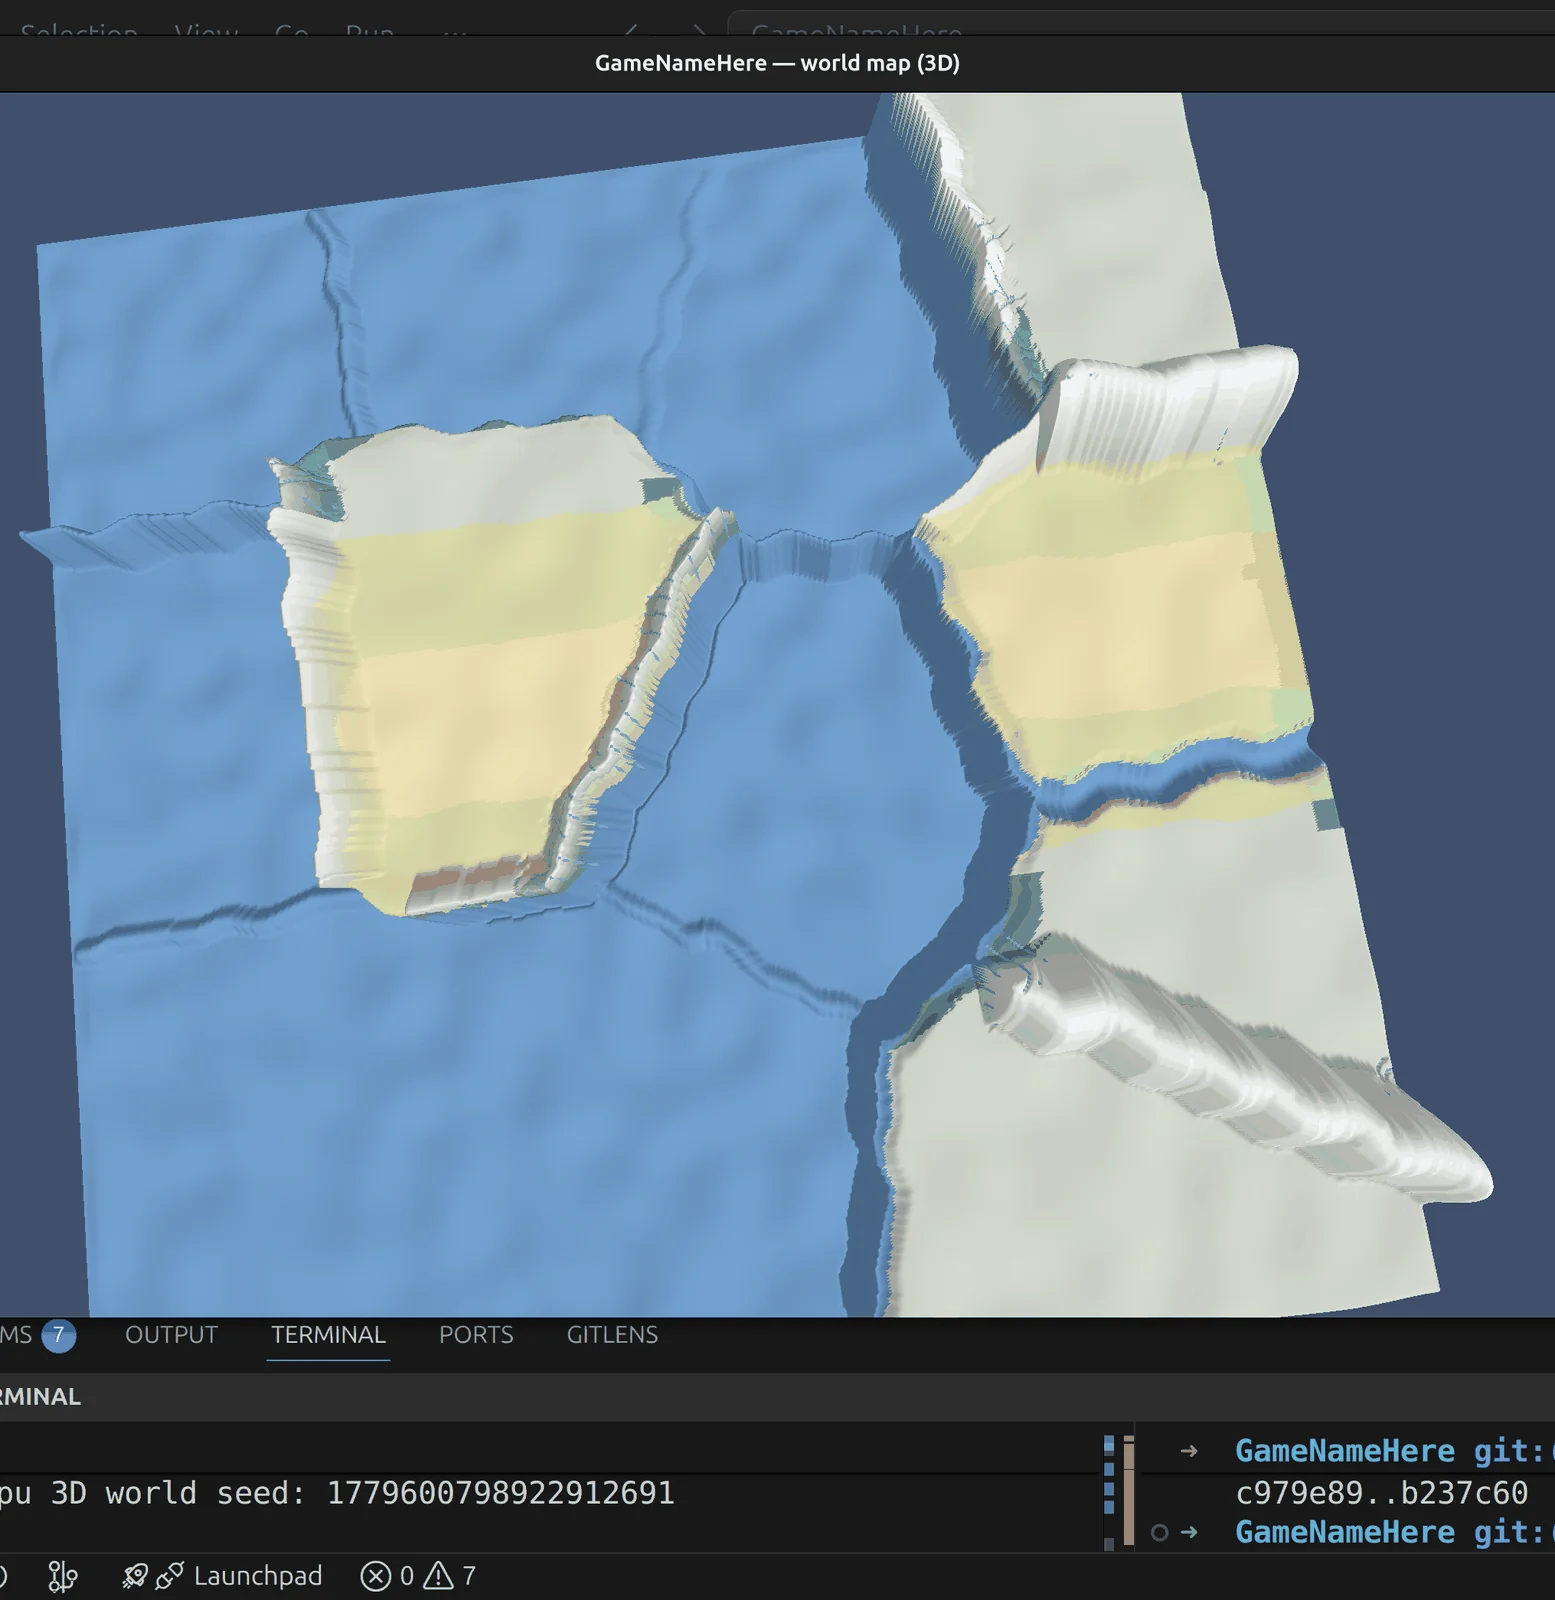1555x1600 pixels.
Task: Click the warning triangle showing 7
Action: 438,1577
